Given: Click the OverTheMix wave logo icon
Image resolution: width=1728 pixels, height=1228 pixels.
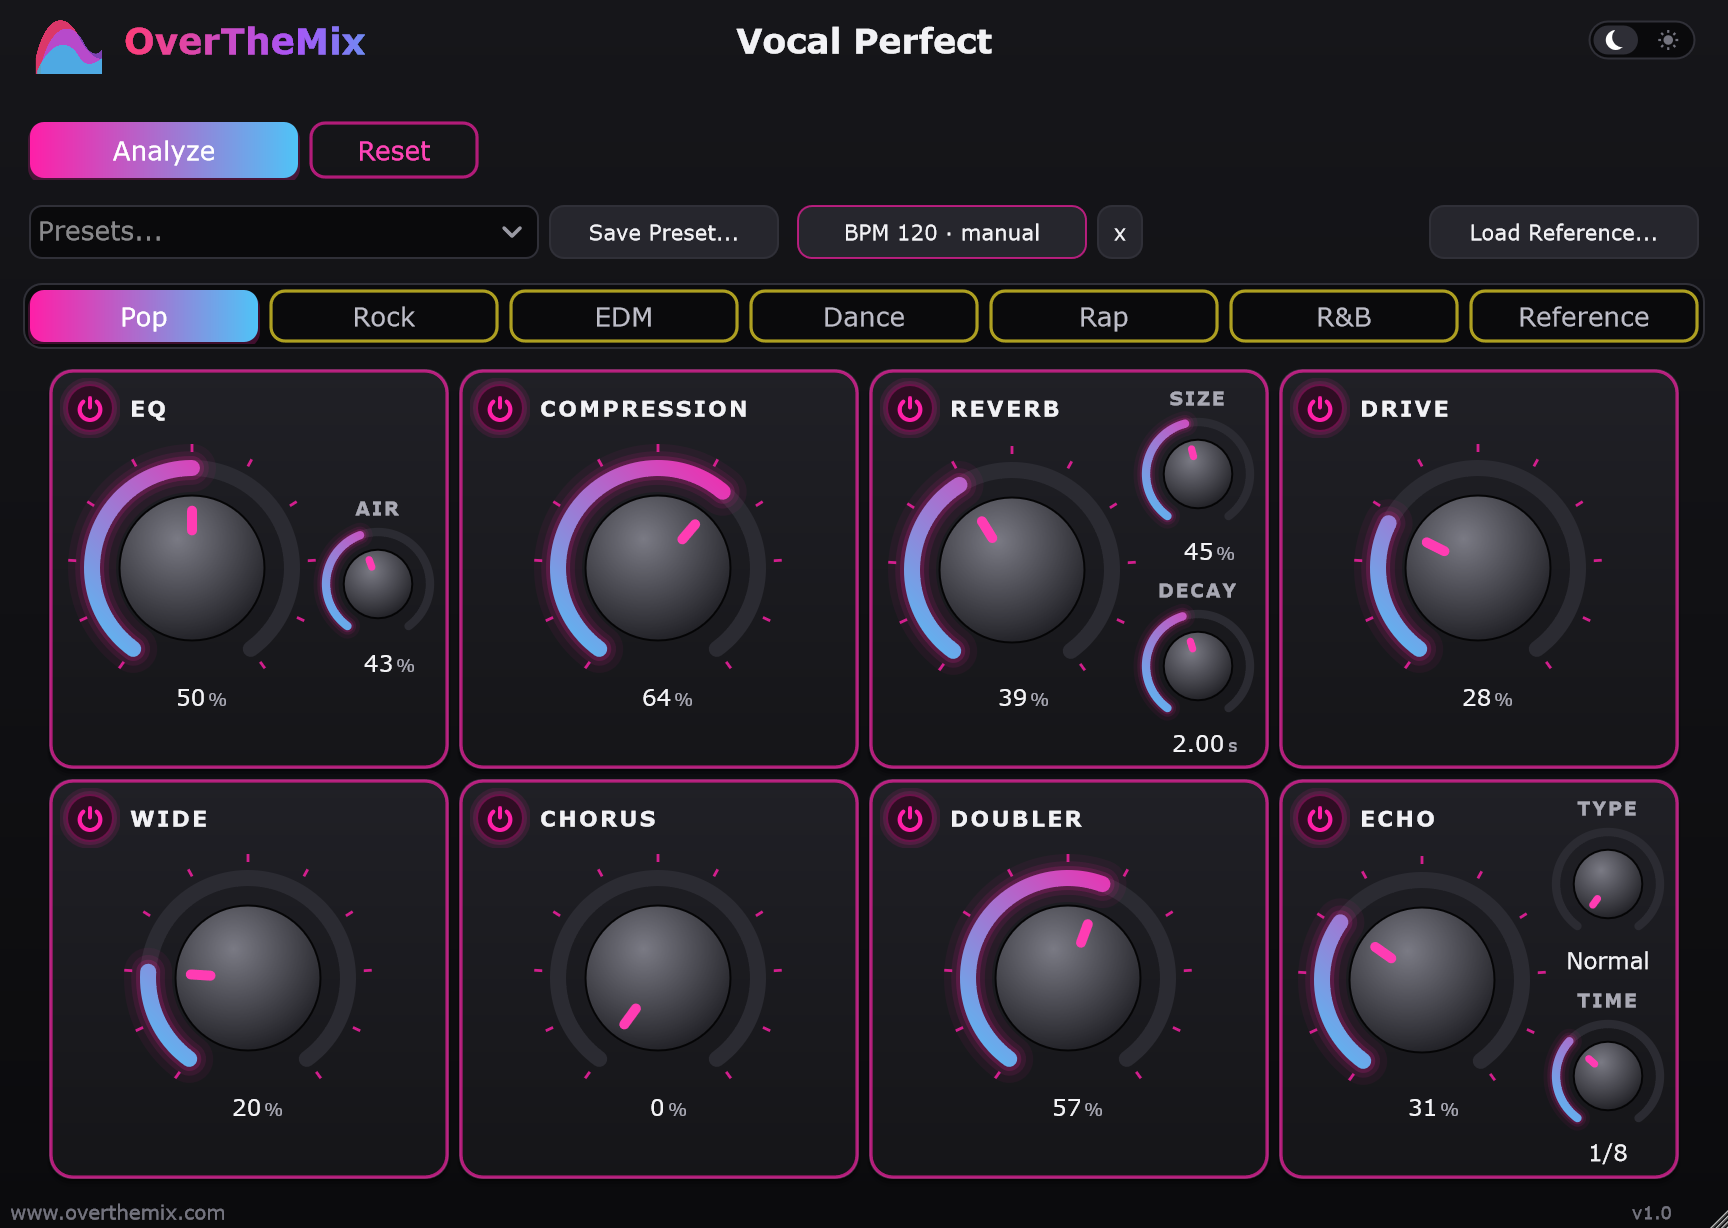Looking at the screenshot, I should tap(68, 46).
